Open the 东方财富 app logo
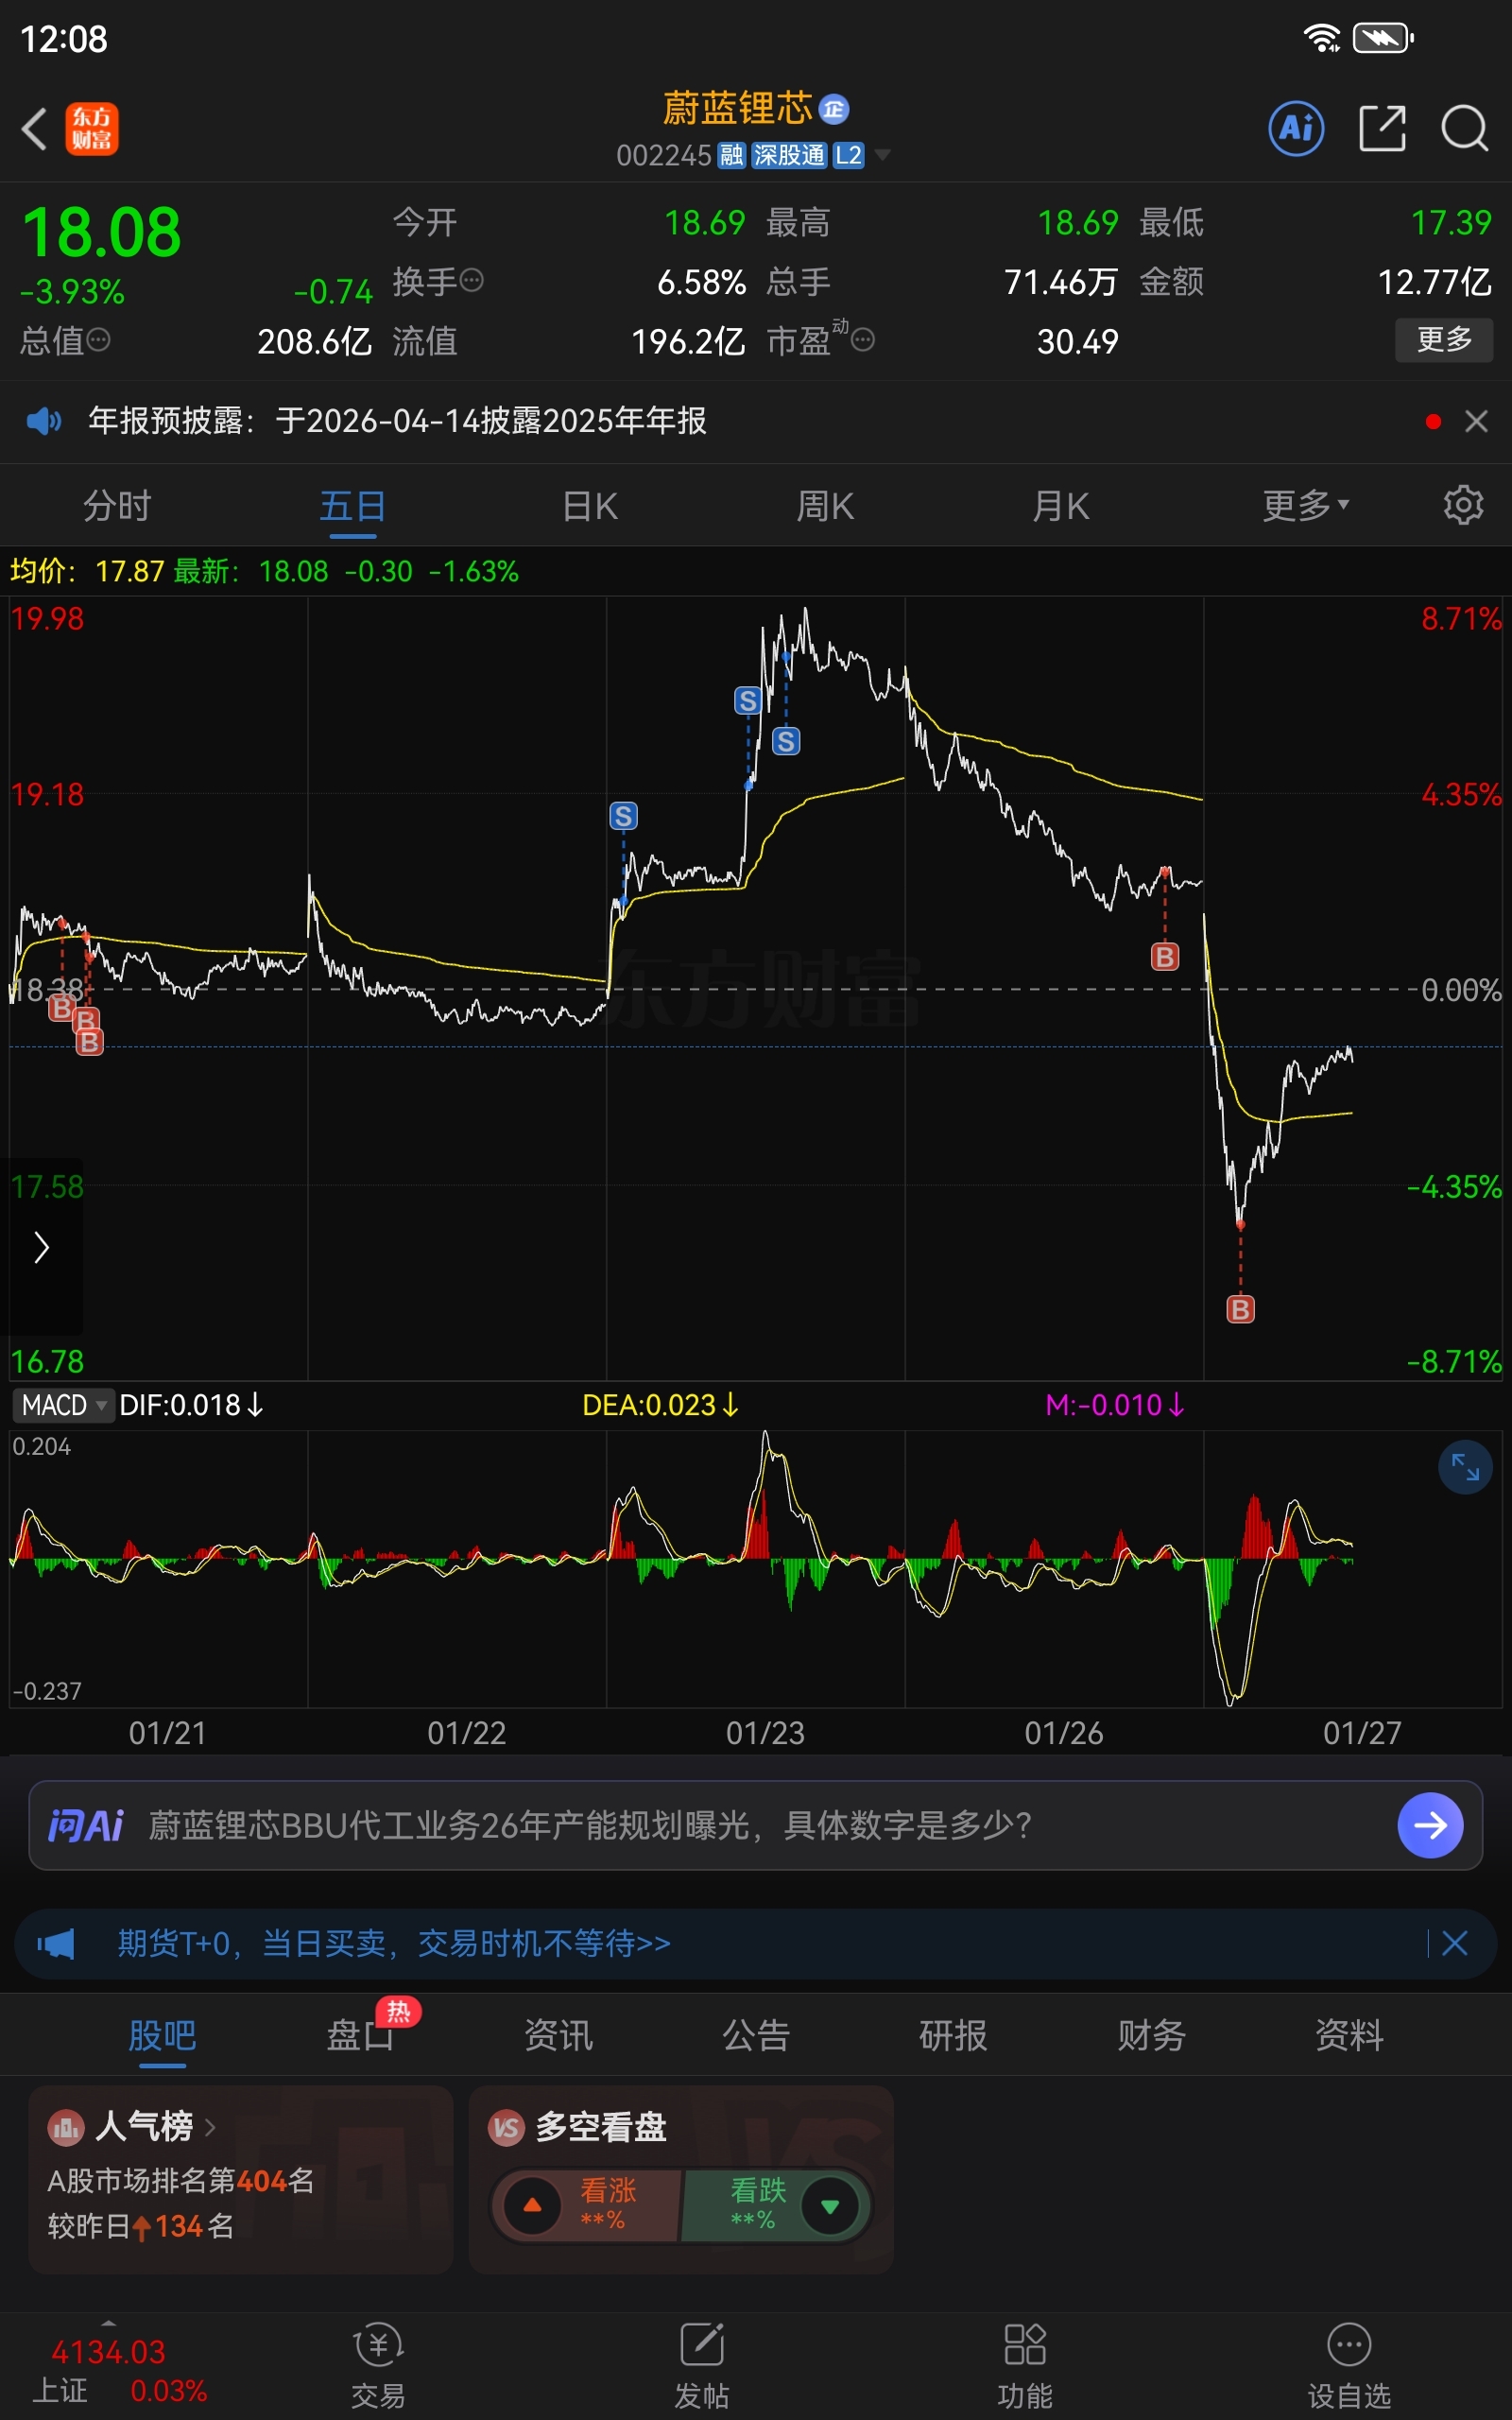The width and height of the screenshot is (1512, 2420). [x=92, y=129]
